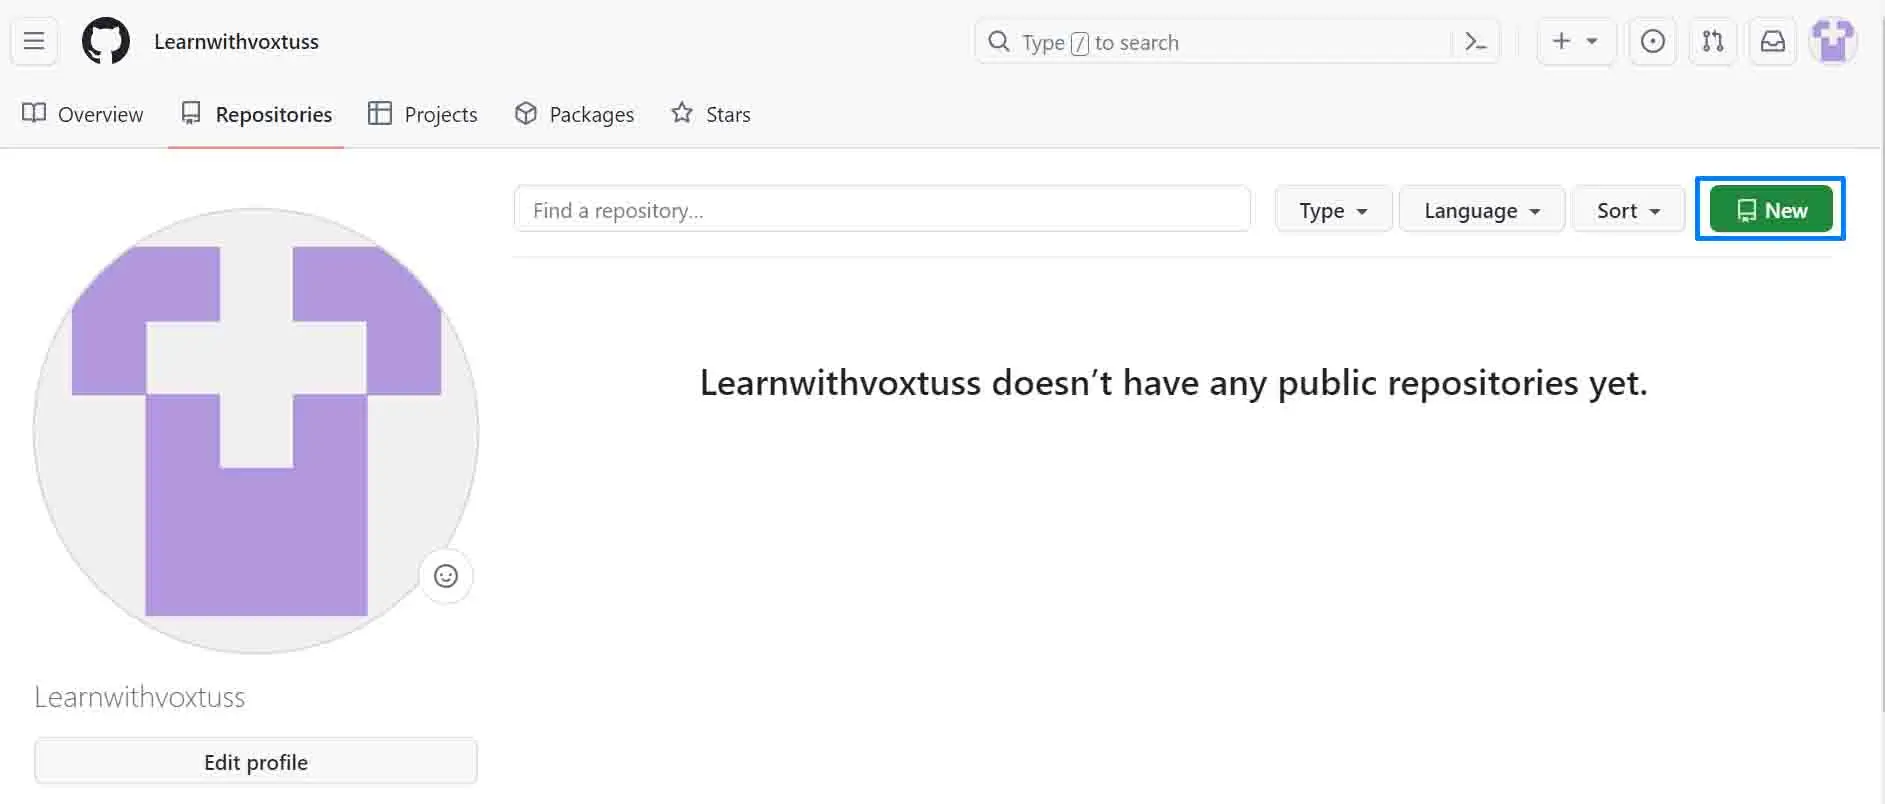Expand the Language filter dropdown
1885x804 pixels.
click(1481, 210)
